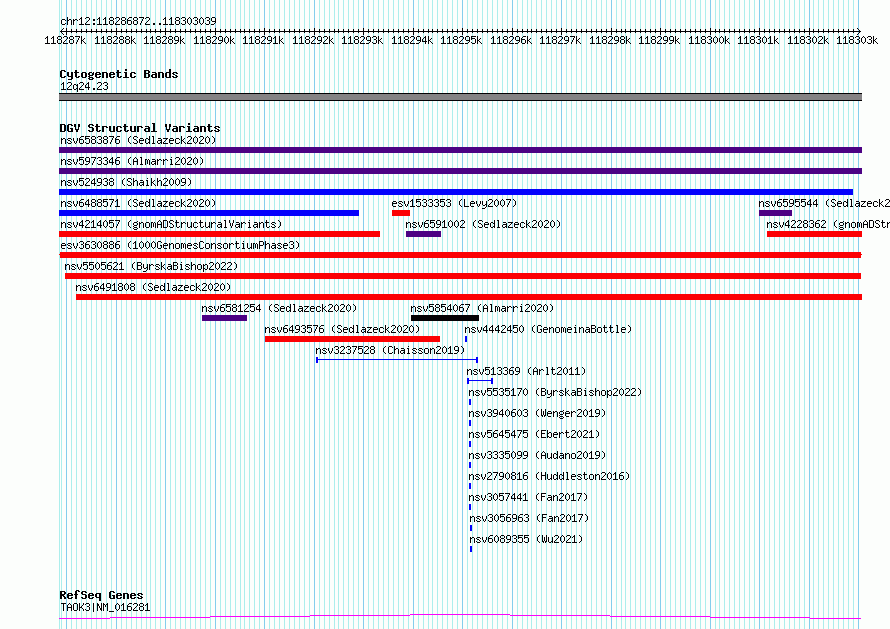Click the 118300k ruler mark

point(709,40)
